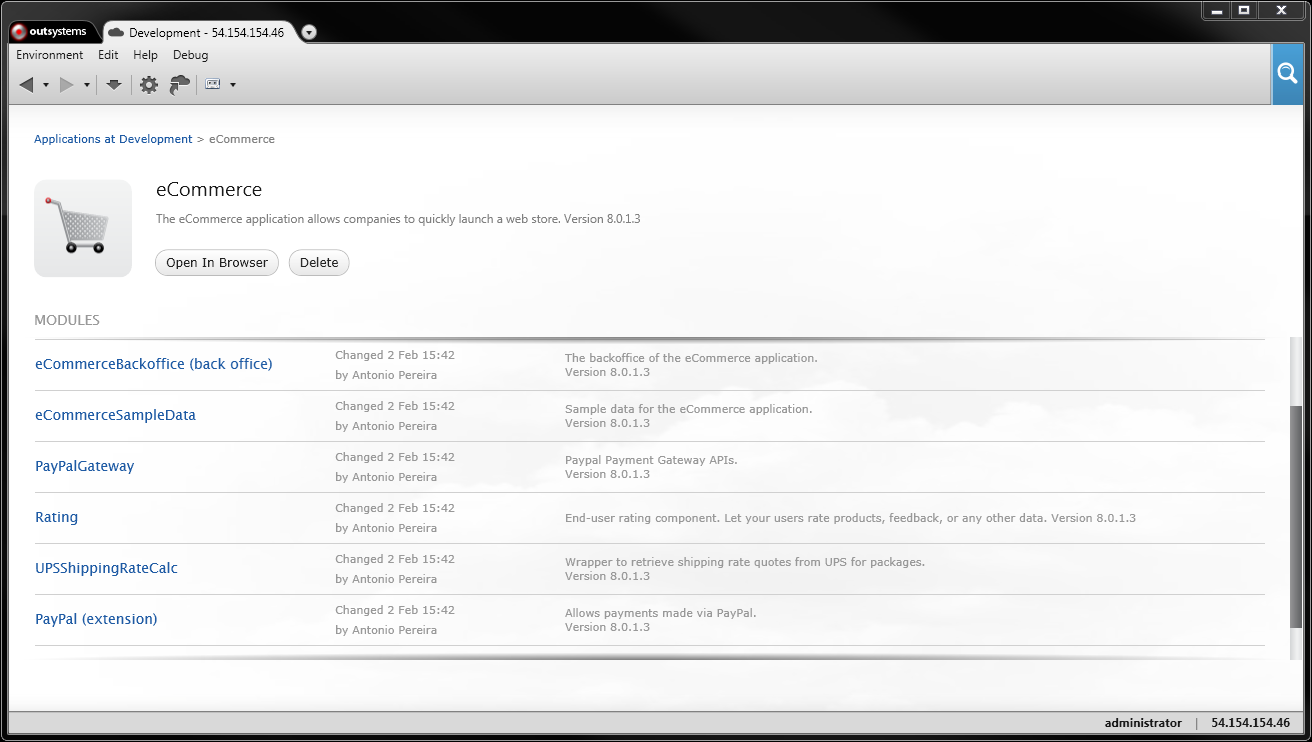The width and height of the screenshot is (1312, 742).
Task: Click the card-shaped toolbar icon
Action: click(212, 85)
